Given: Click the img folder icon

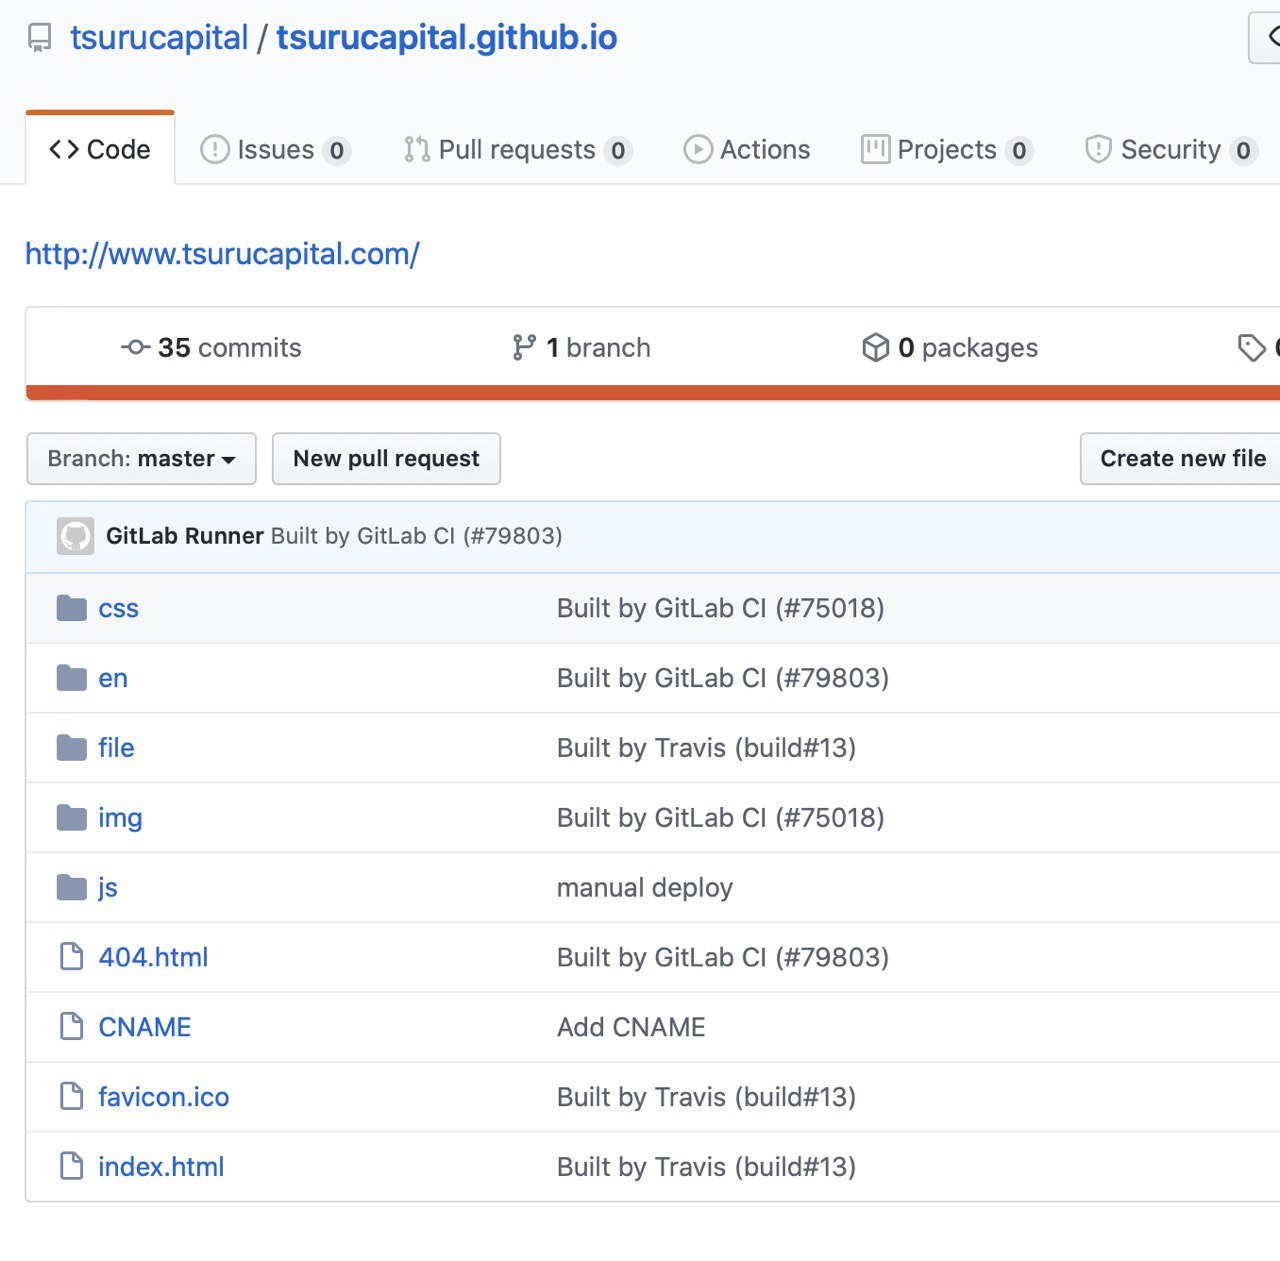Looking at the screenshot, I should (x=72, y=818).
